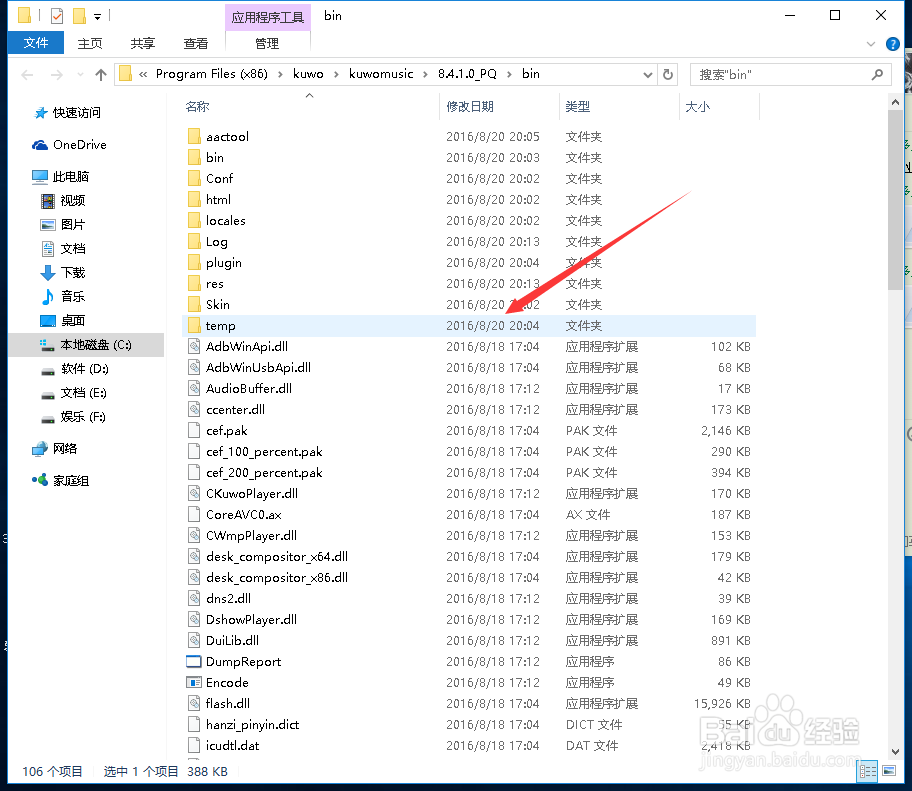Screen dimensions: 912x791
Task: Select the AdbWinApi.dll file icon
Action: tap(194, 347)
